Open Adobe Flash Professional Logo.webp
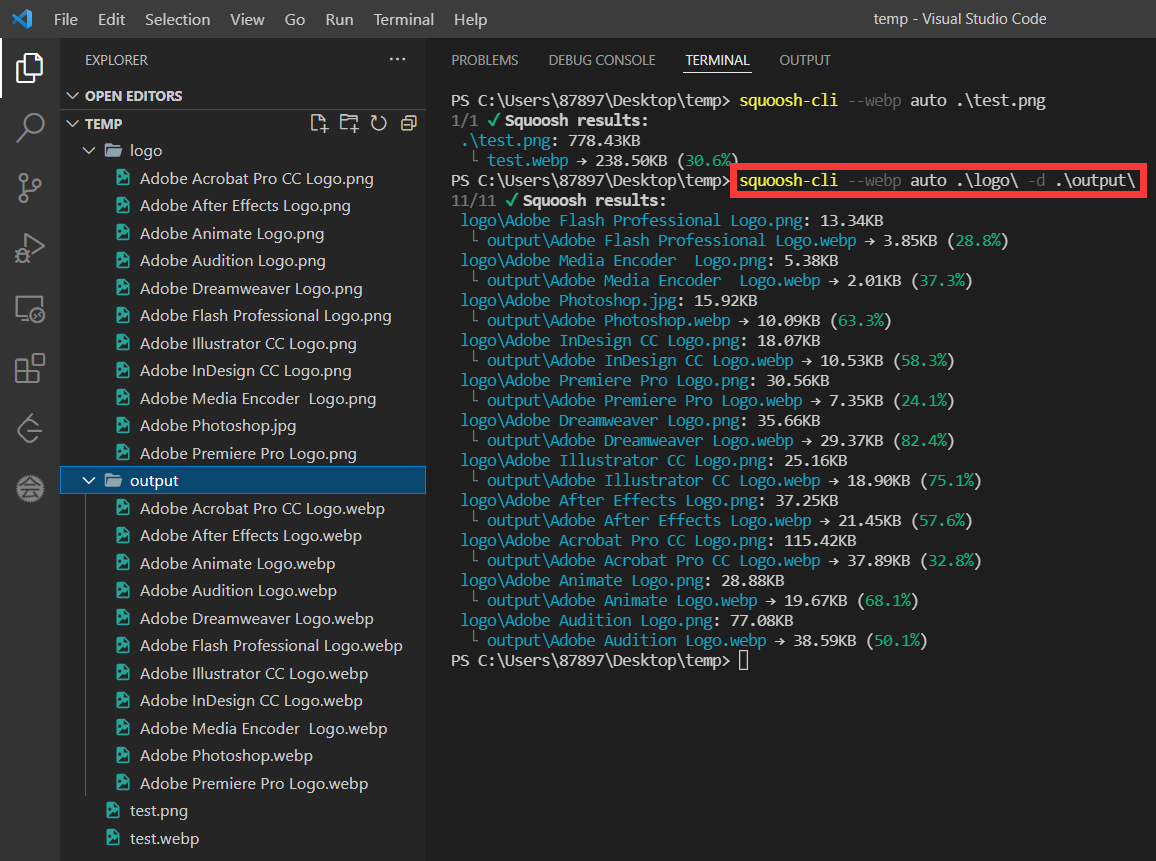1156x861 pixels. pyautogui.click(x=271, y=646)
